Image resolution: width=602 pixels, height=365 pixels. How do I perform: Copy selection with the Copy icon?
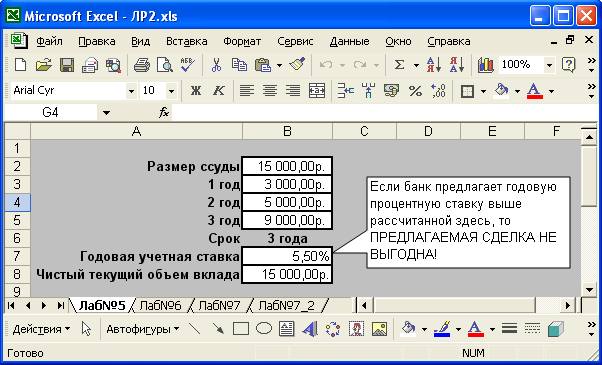[239, 65]
